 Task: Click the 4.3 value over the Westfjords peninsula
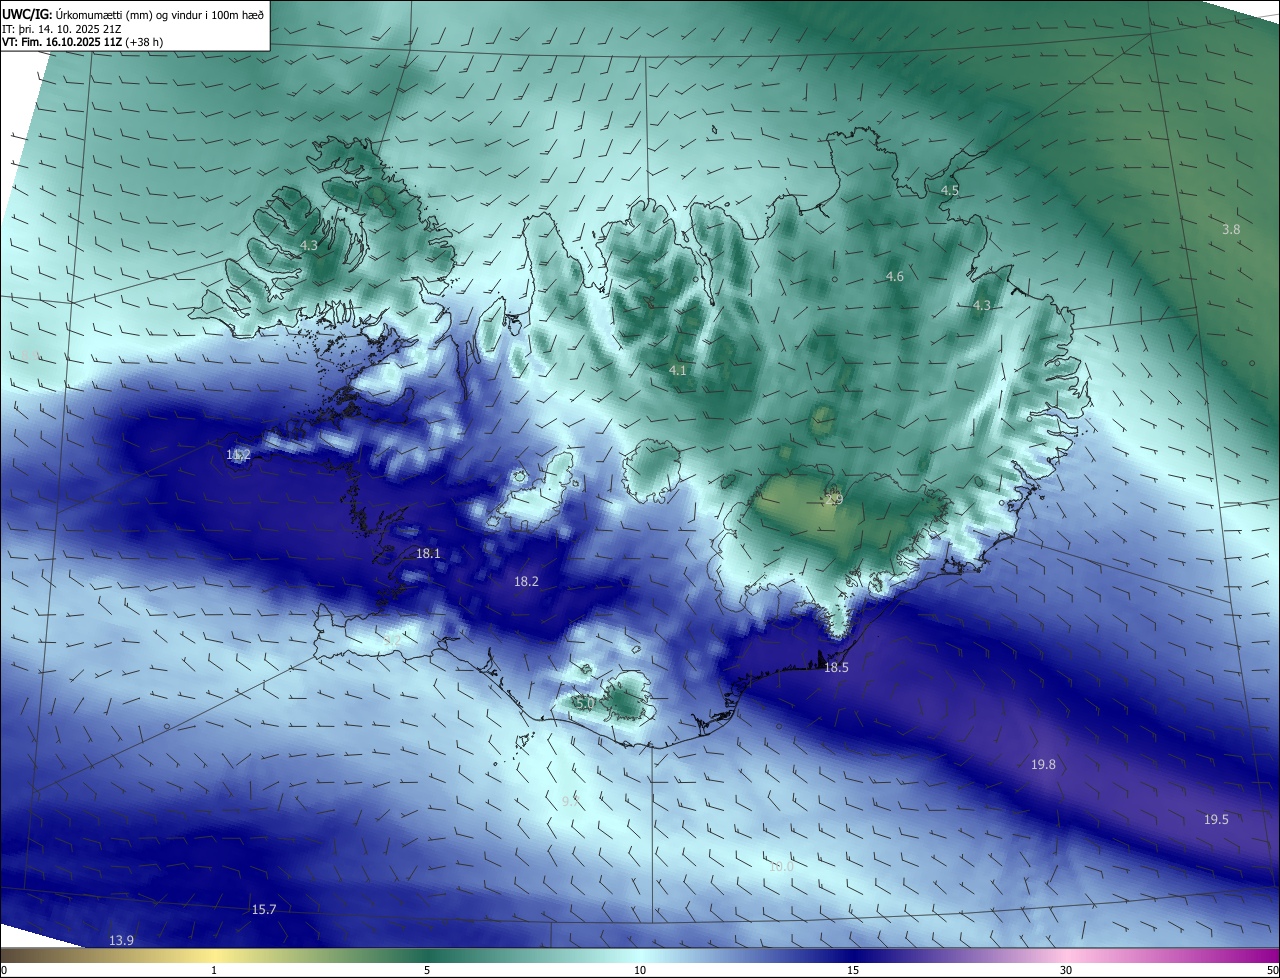tap(309, 245)
